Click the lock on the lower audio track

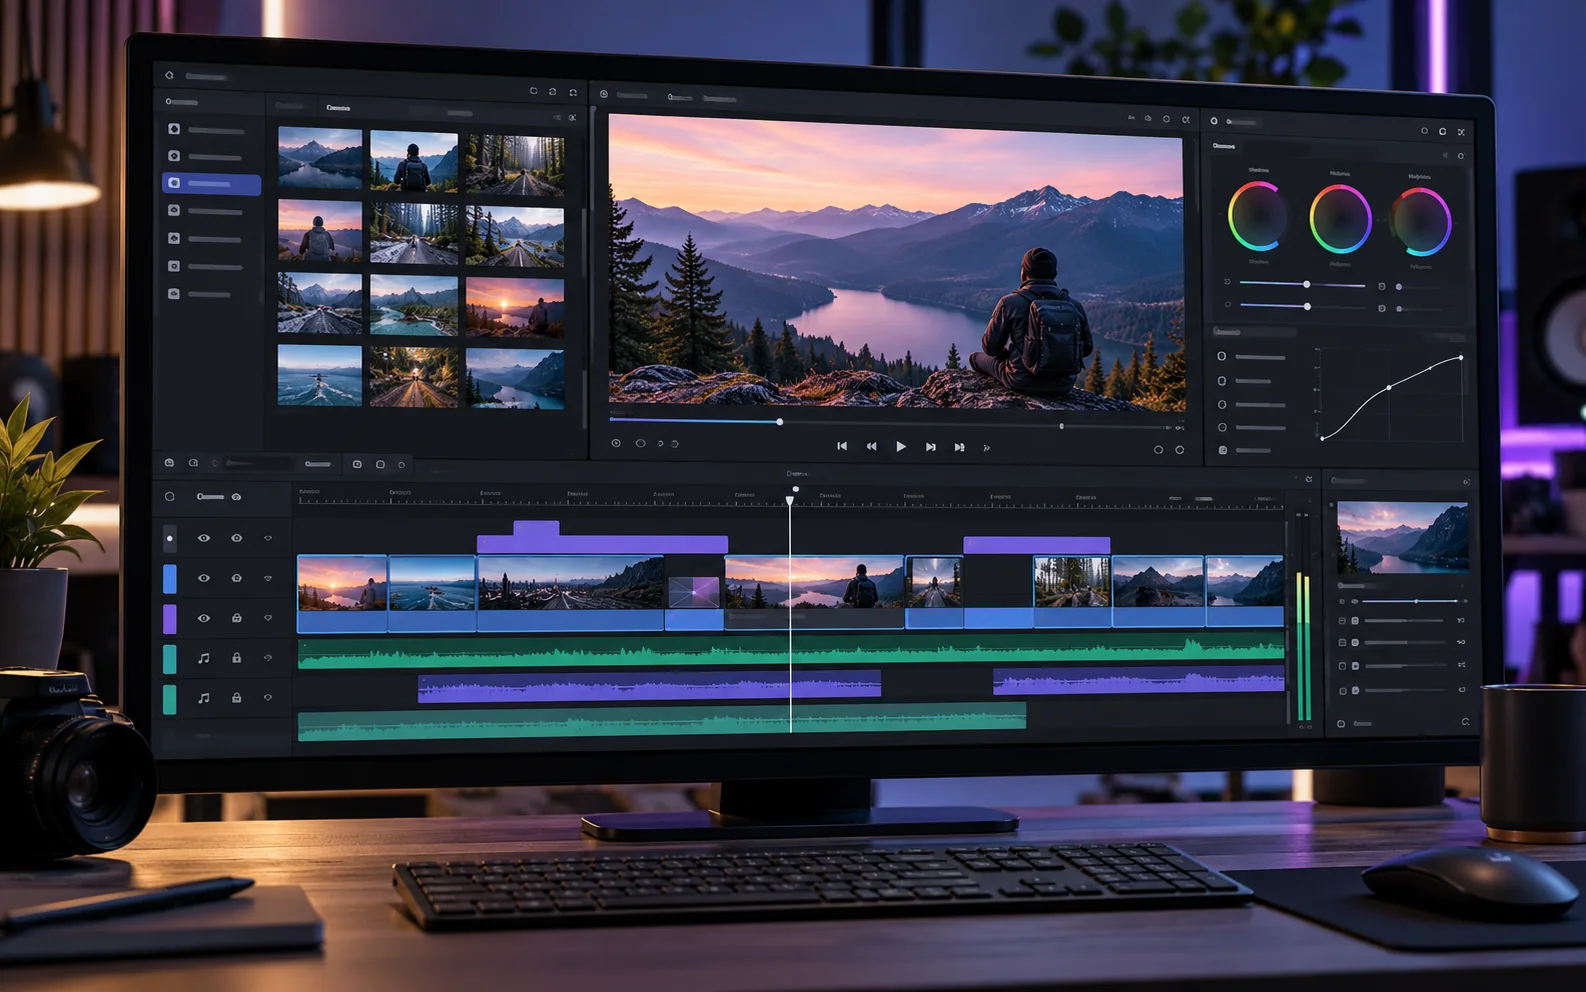pyautogui.click(x=237, y=697)
